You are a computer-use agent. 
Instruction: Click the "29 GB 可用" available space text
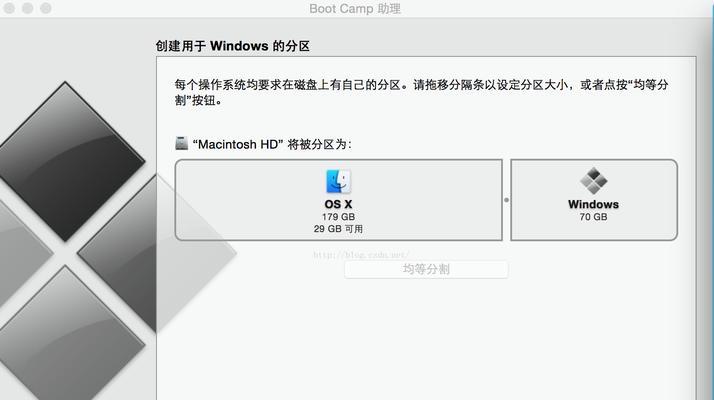pos(338,229)
